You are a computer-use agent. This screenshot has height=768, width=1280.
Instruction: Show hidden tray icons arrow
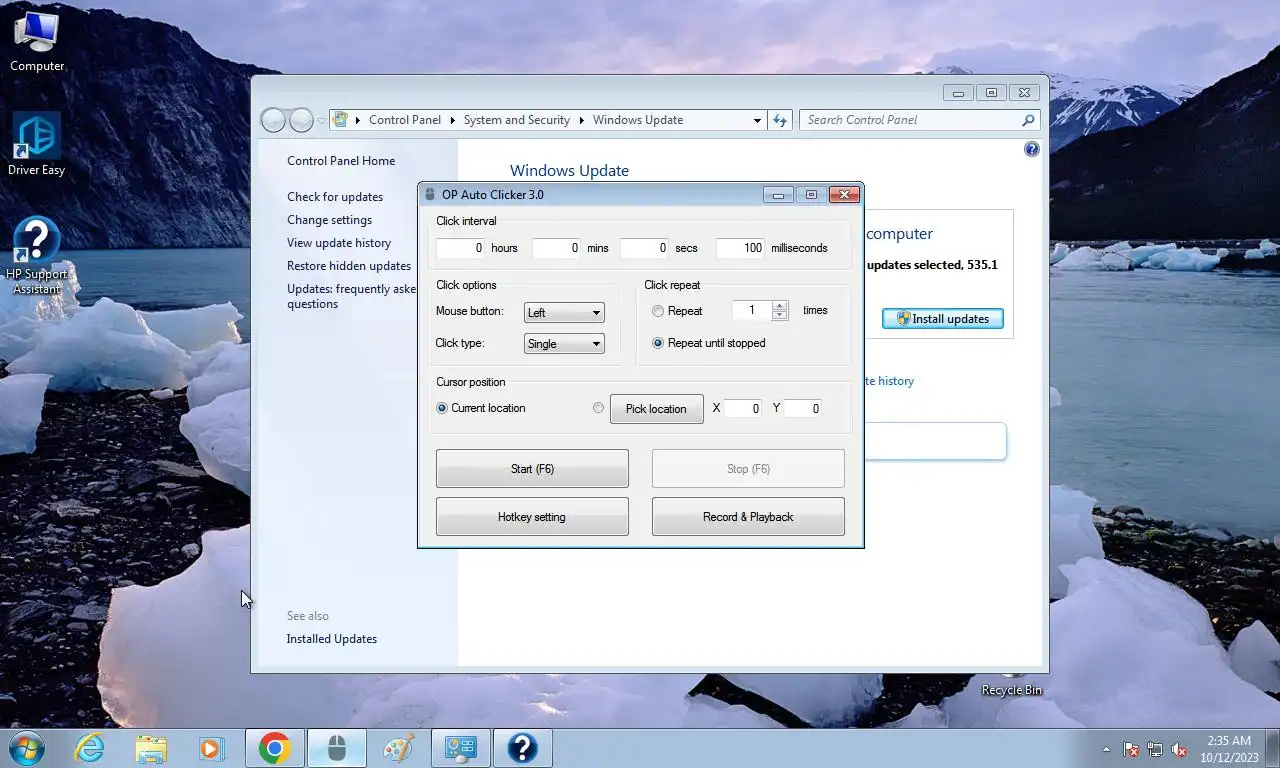coord(1106,749)
